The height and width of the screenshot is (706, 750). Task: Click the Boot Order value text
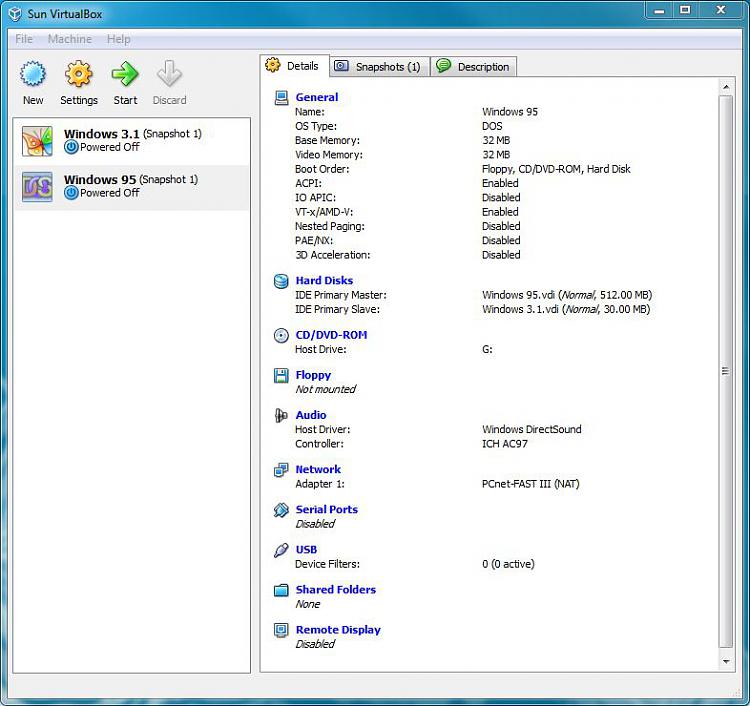click(x=556, y=169)
